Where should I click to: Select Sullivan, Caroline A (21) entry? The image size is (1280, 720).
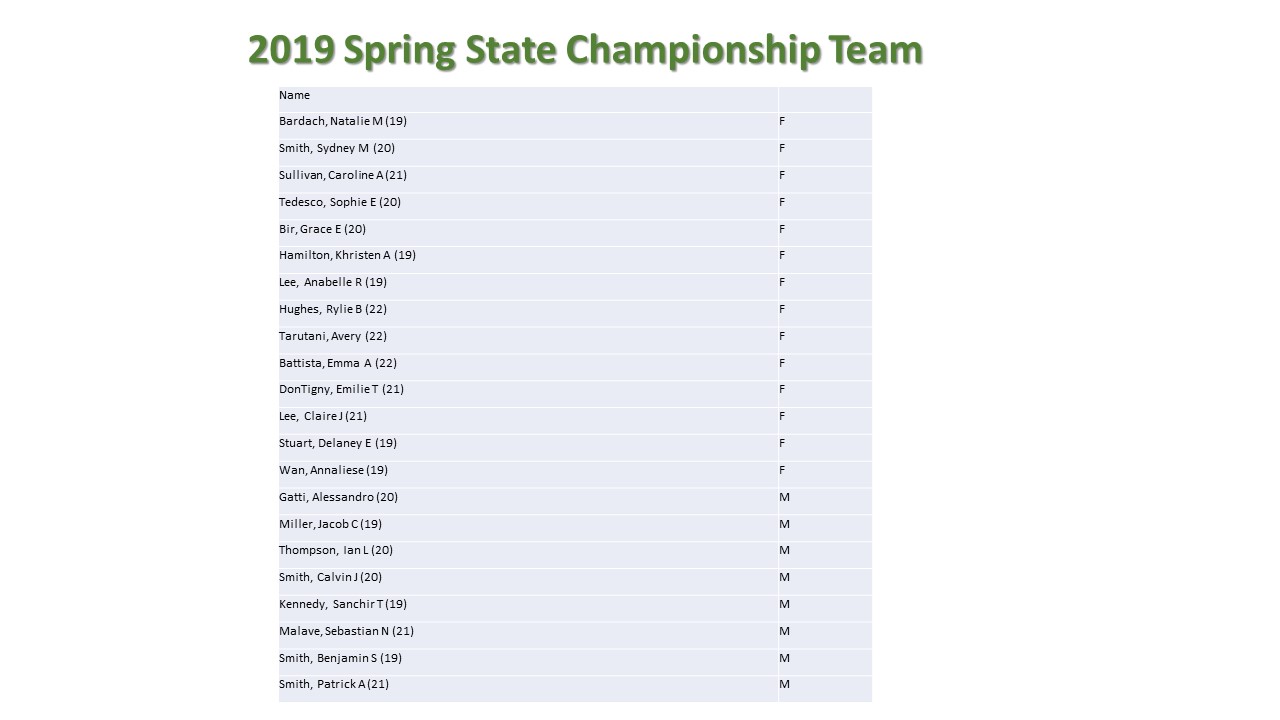coord(528,179)
